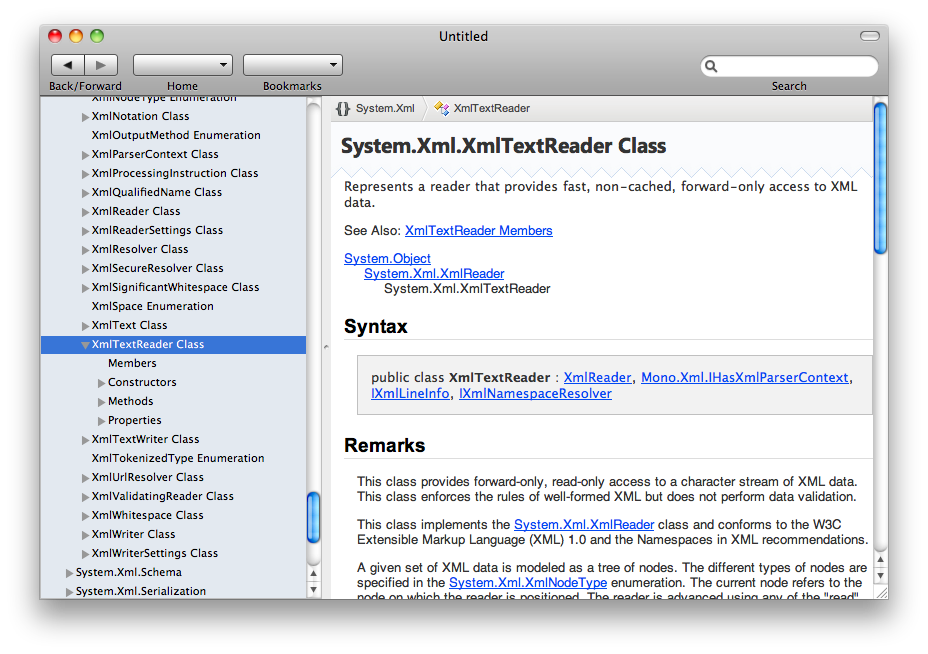Expand the Properties node
The image size is (928, 654).
point(101,421)
